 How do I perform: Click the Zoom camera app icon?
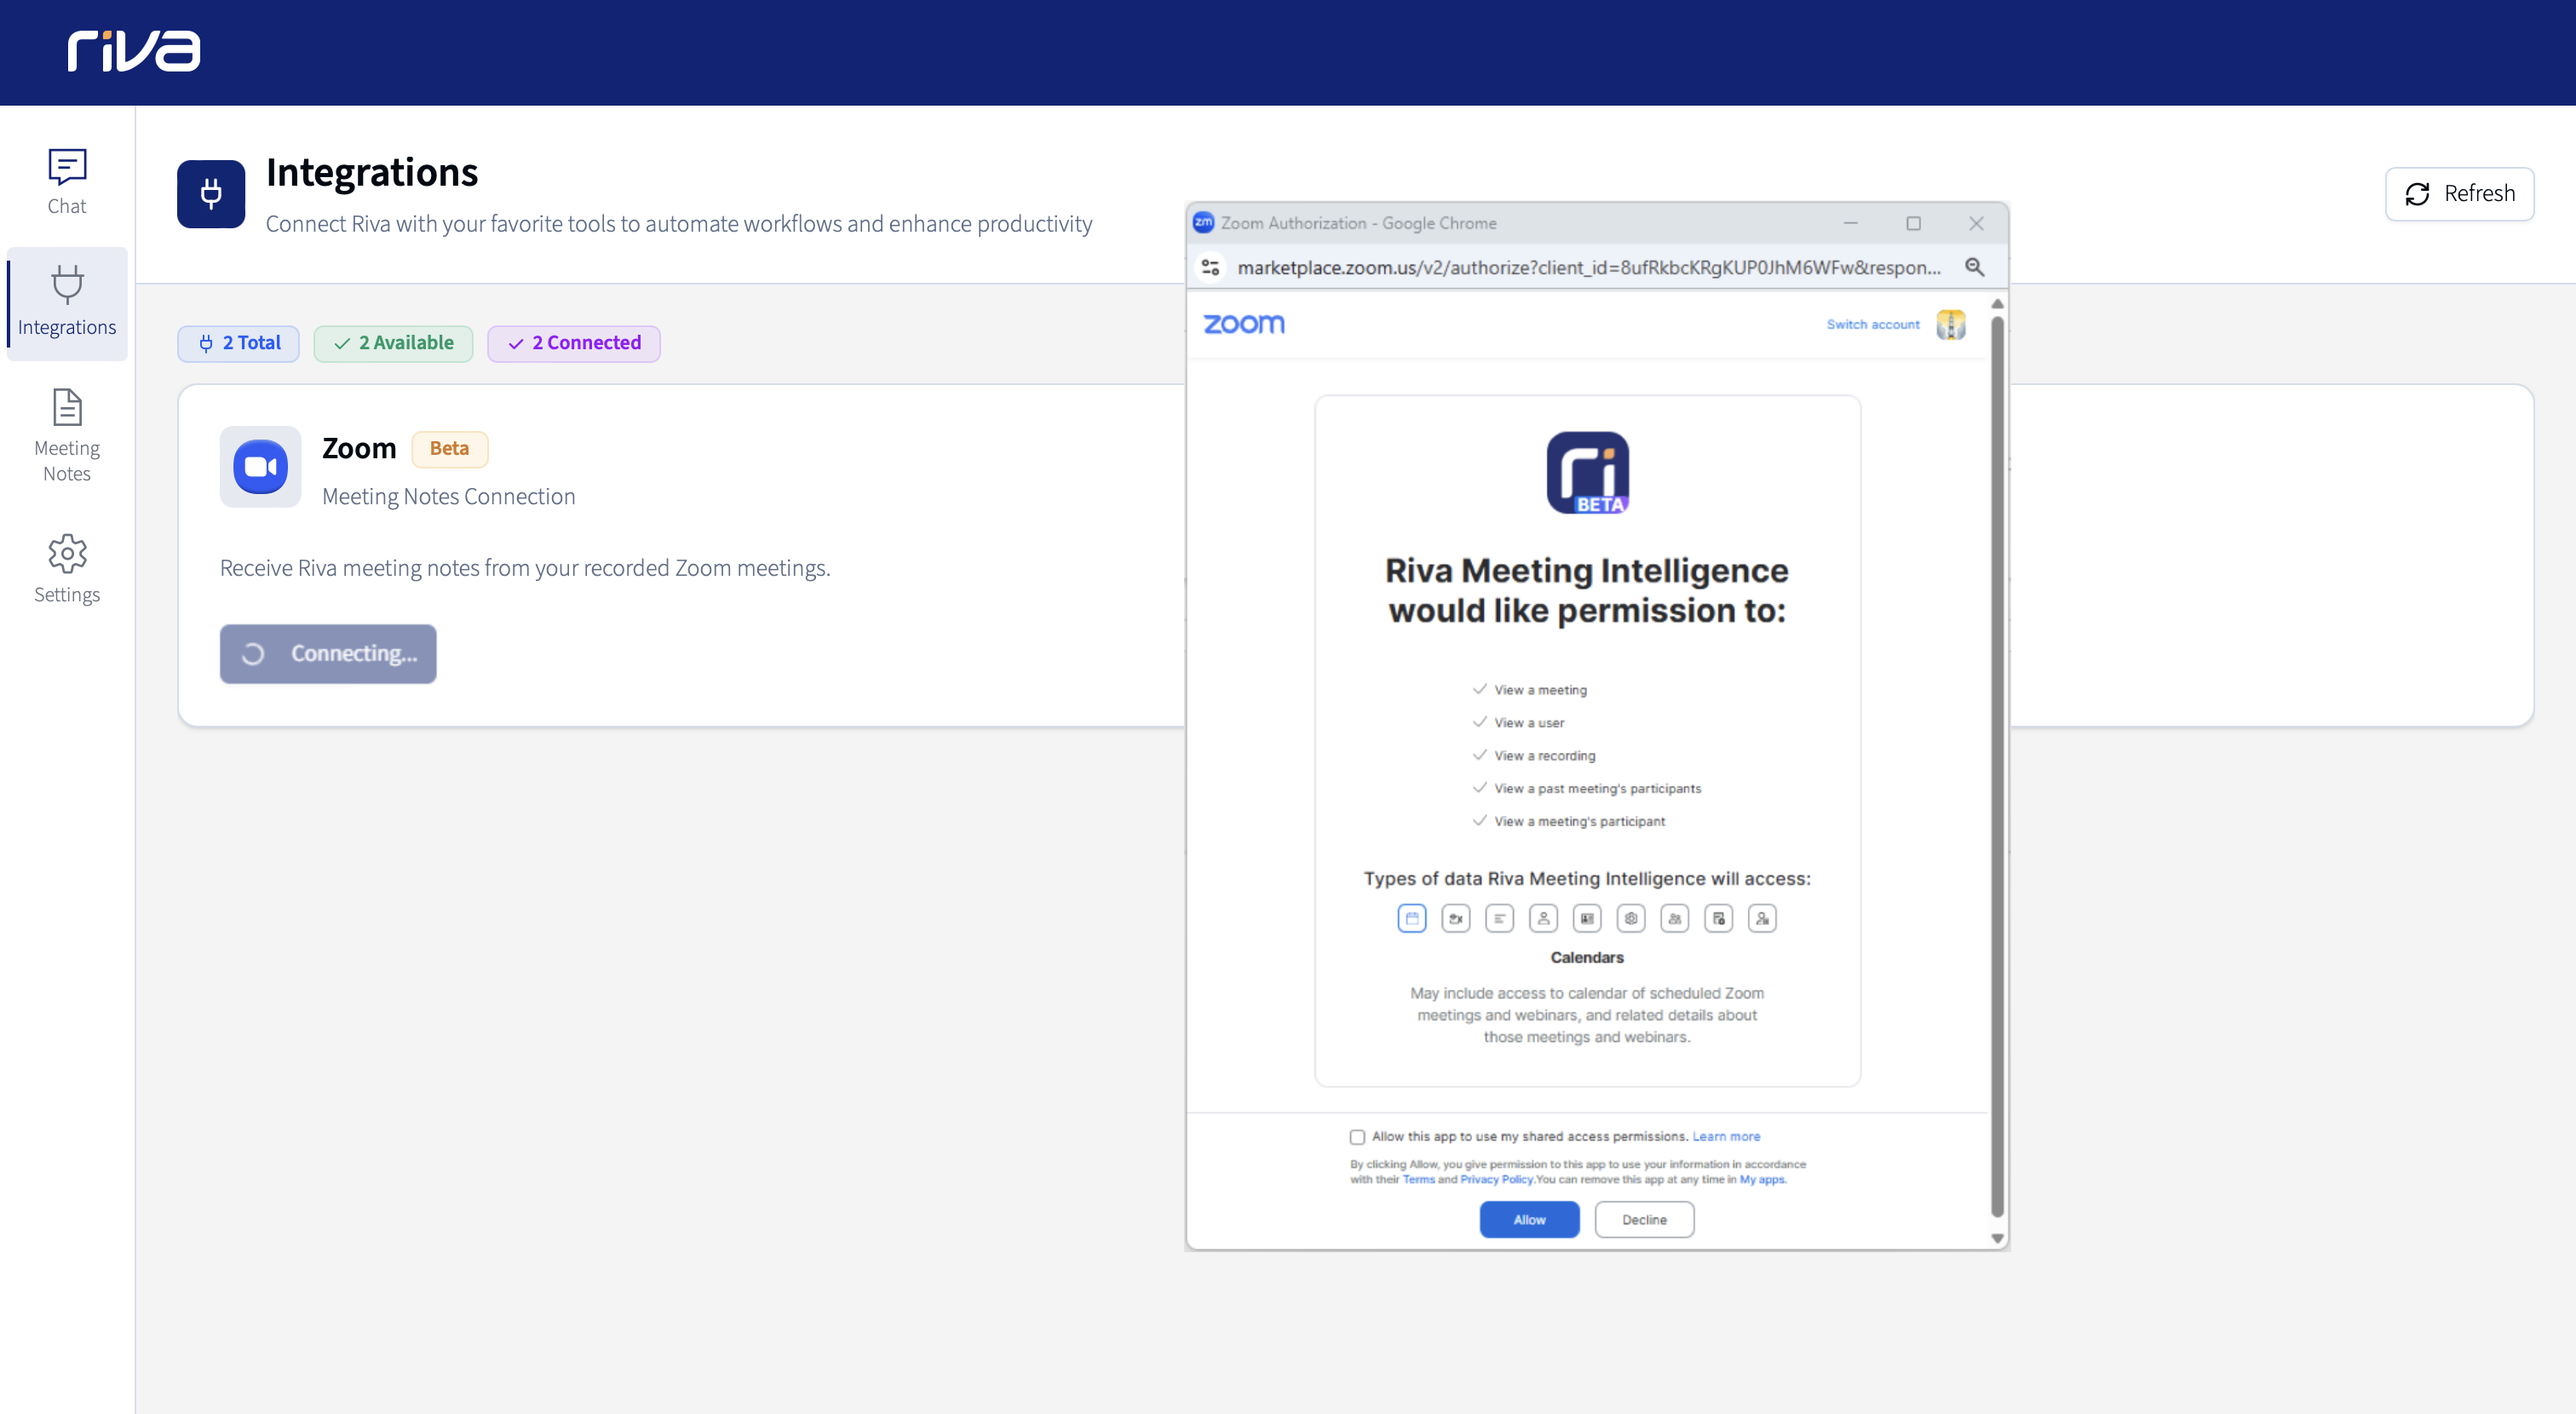click(x=260, y=467)
